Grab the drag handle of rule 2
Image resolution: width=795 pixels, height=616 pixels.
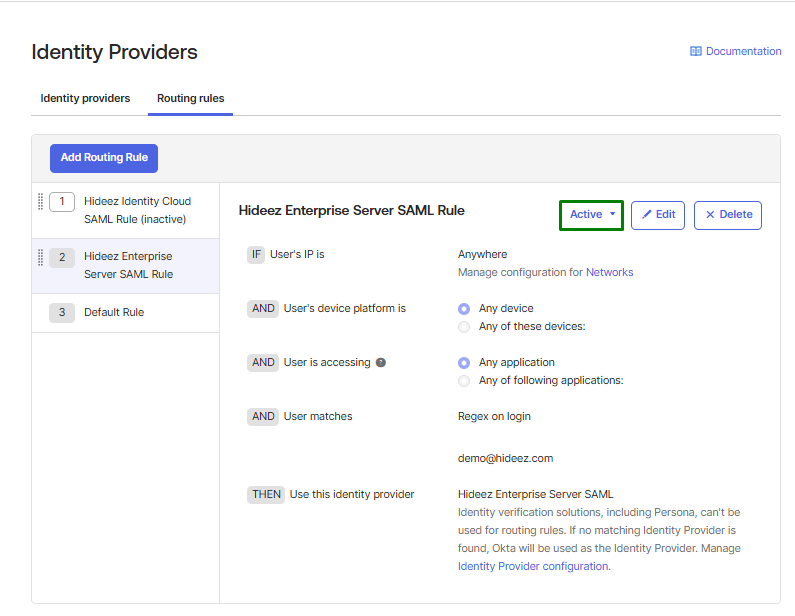tap(41, 257)
